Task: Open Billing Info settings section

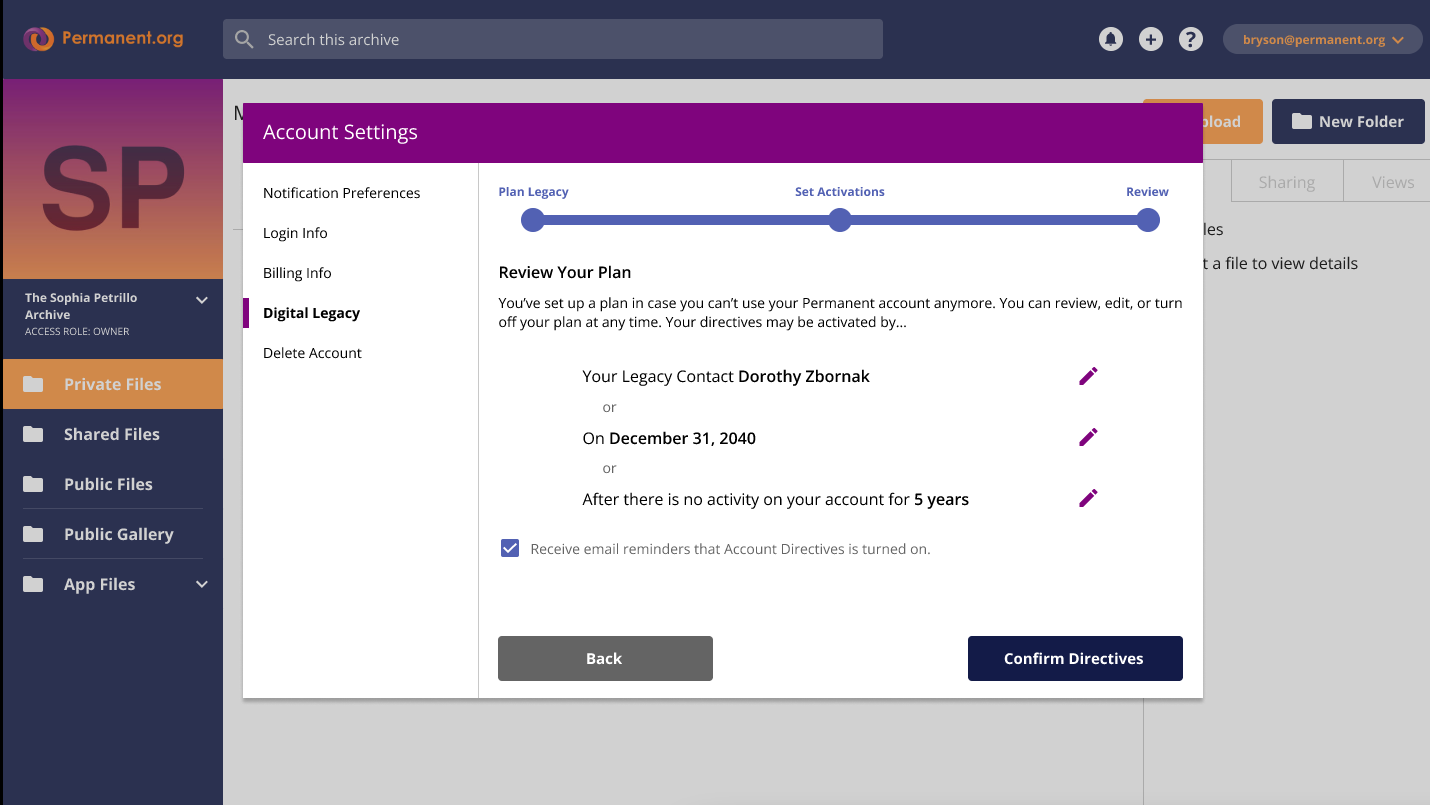Action: click(297, 273)
